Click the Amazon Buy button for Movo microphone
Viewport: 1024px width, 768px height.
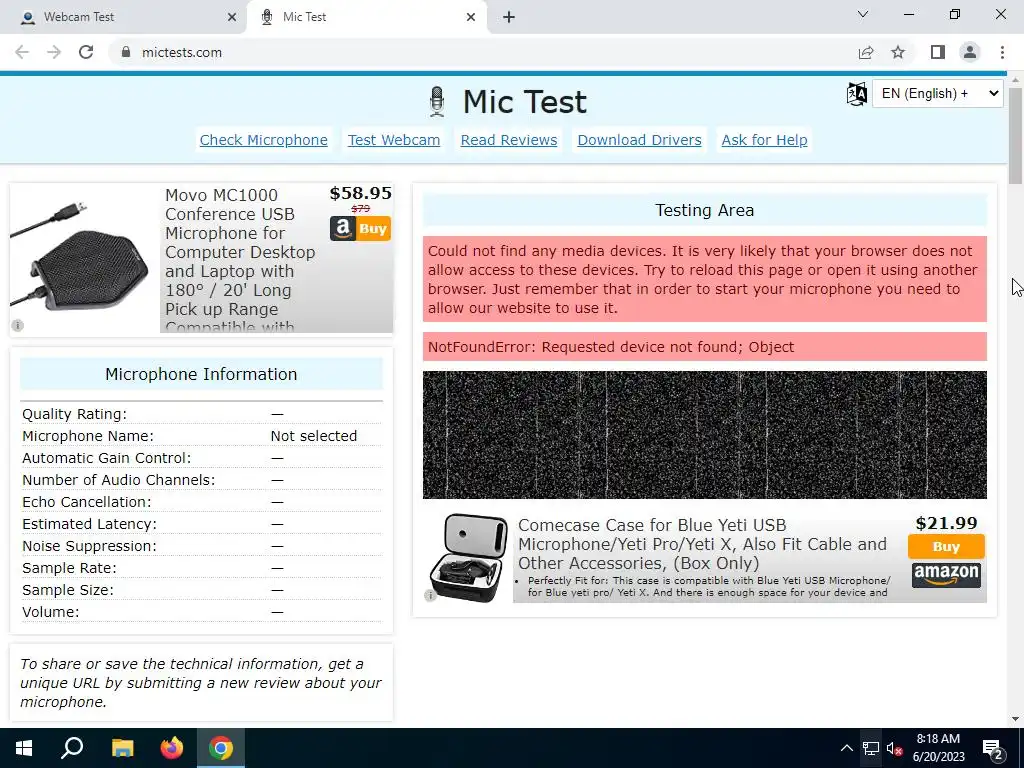[360, 229]
